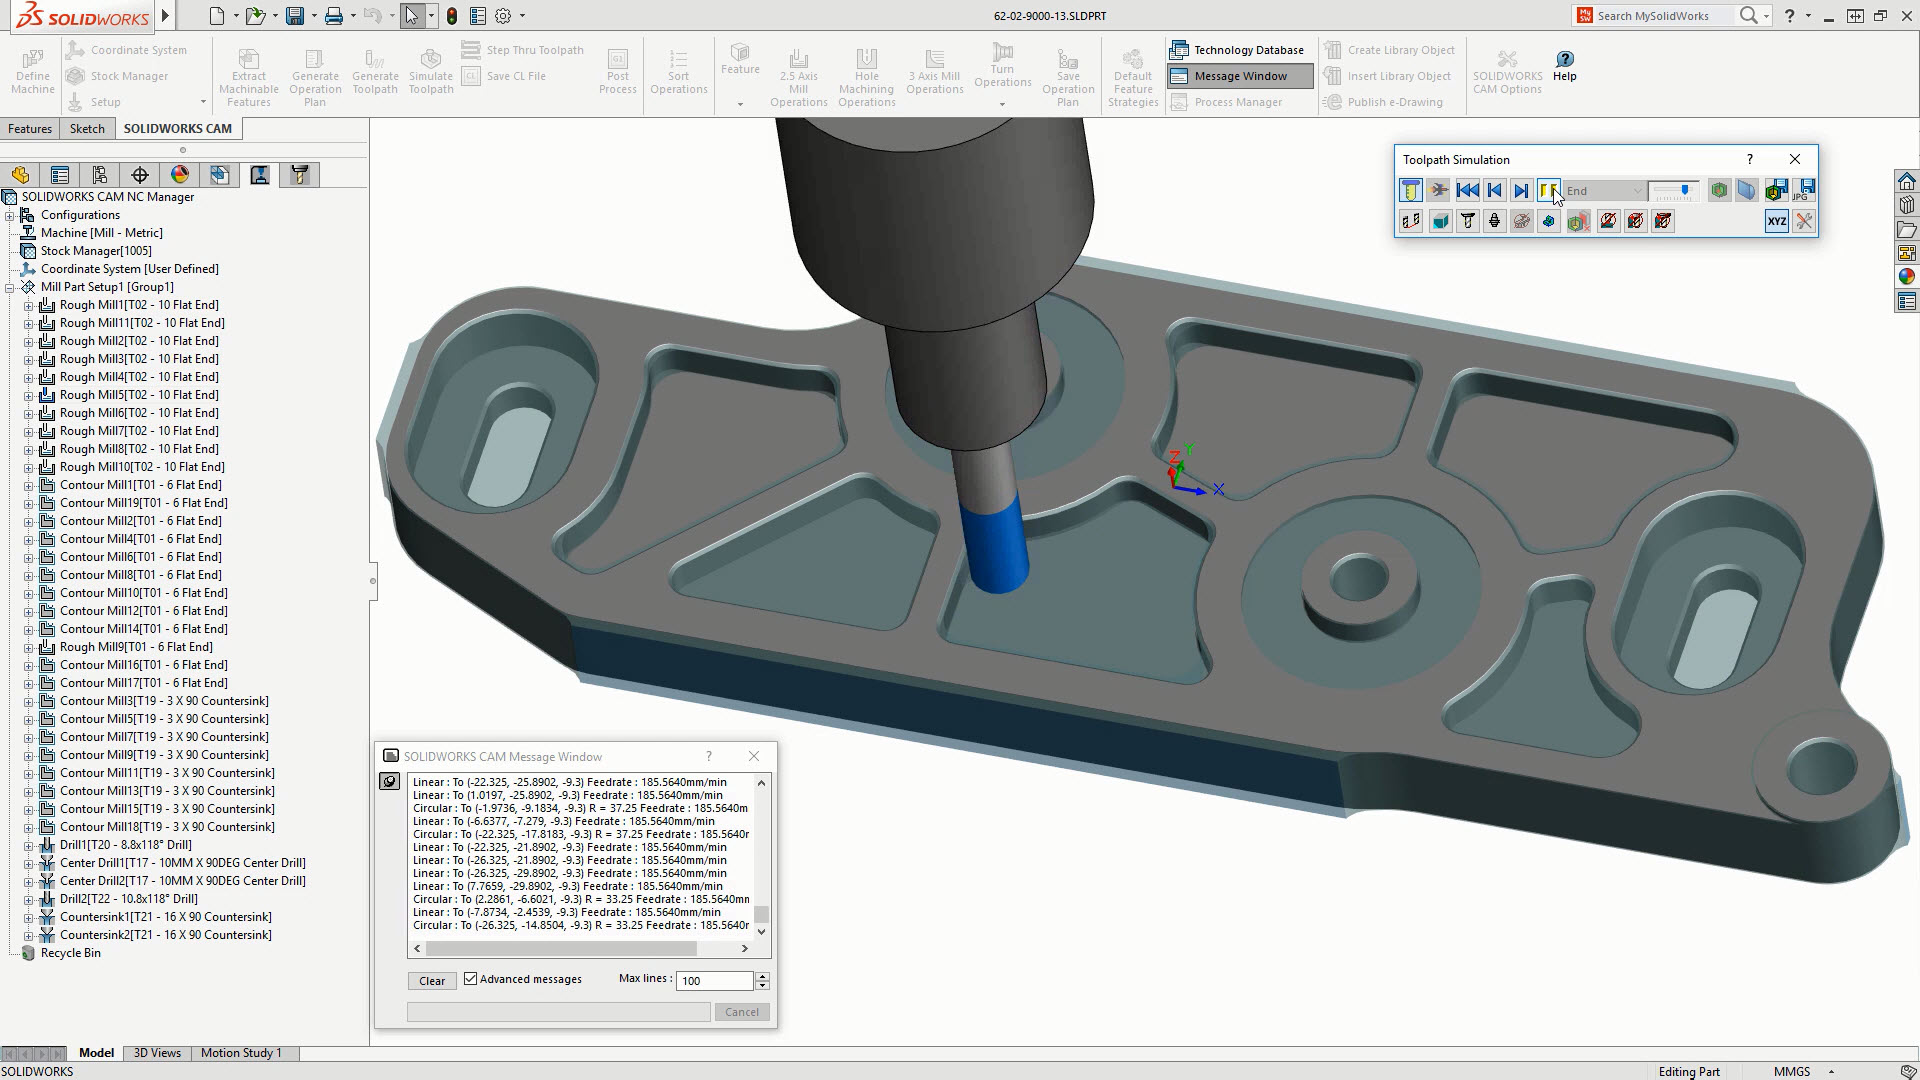Open SOLIDWORKS CAM Help button
The image size is (1920, 1080).
point(1564,66)
